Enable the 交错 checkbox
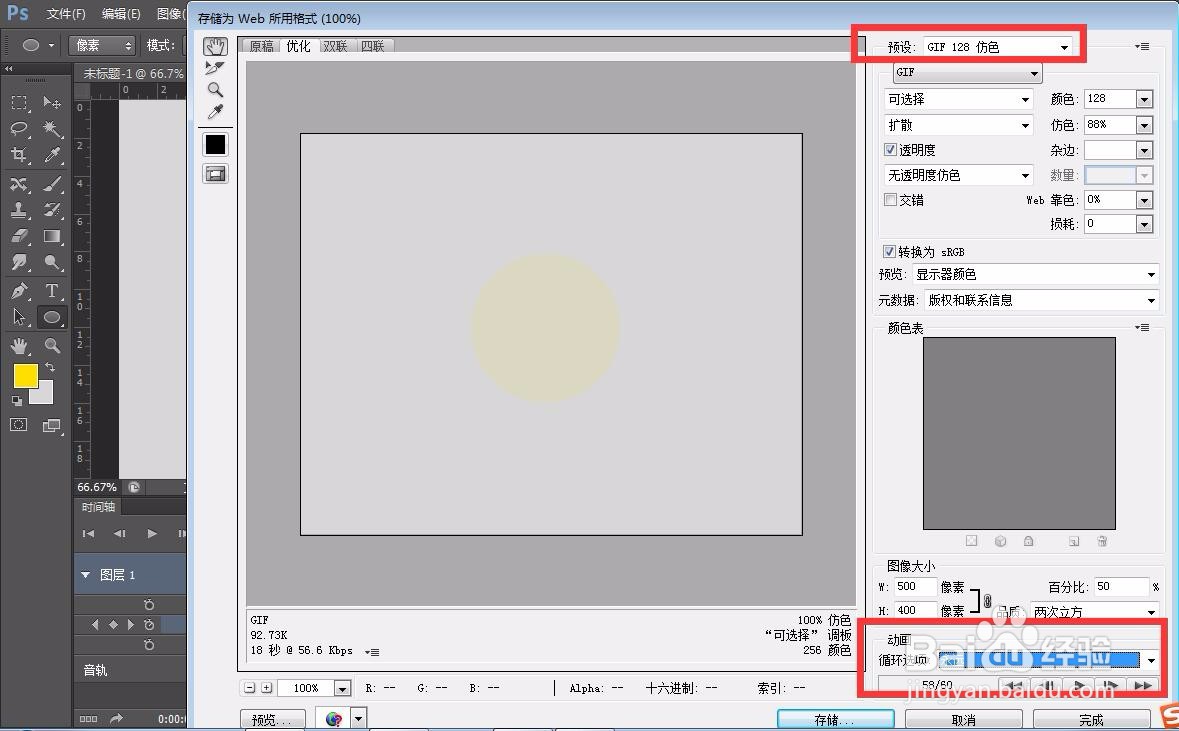Viewport: 1179px width, 731px height. pos(890,199)
